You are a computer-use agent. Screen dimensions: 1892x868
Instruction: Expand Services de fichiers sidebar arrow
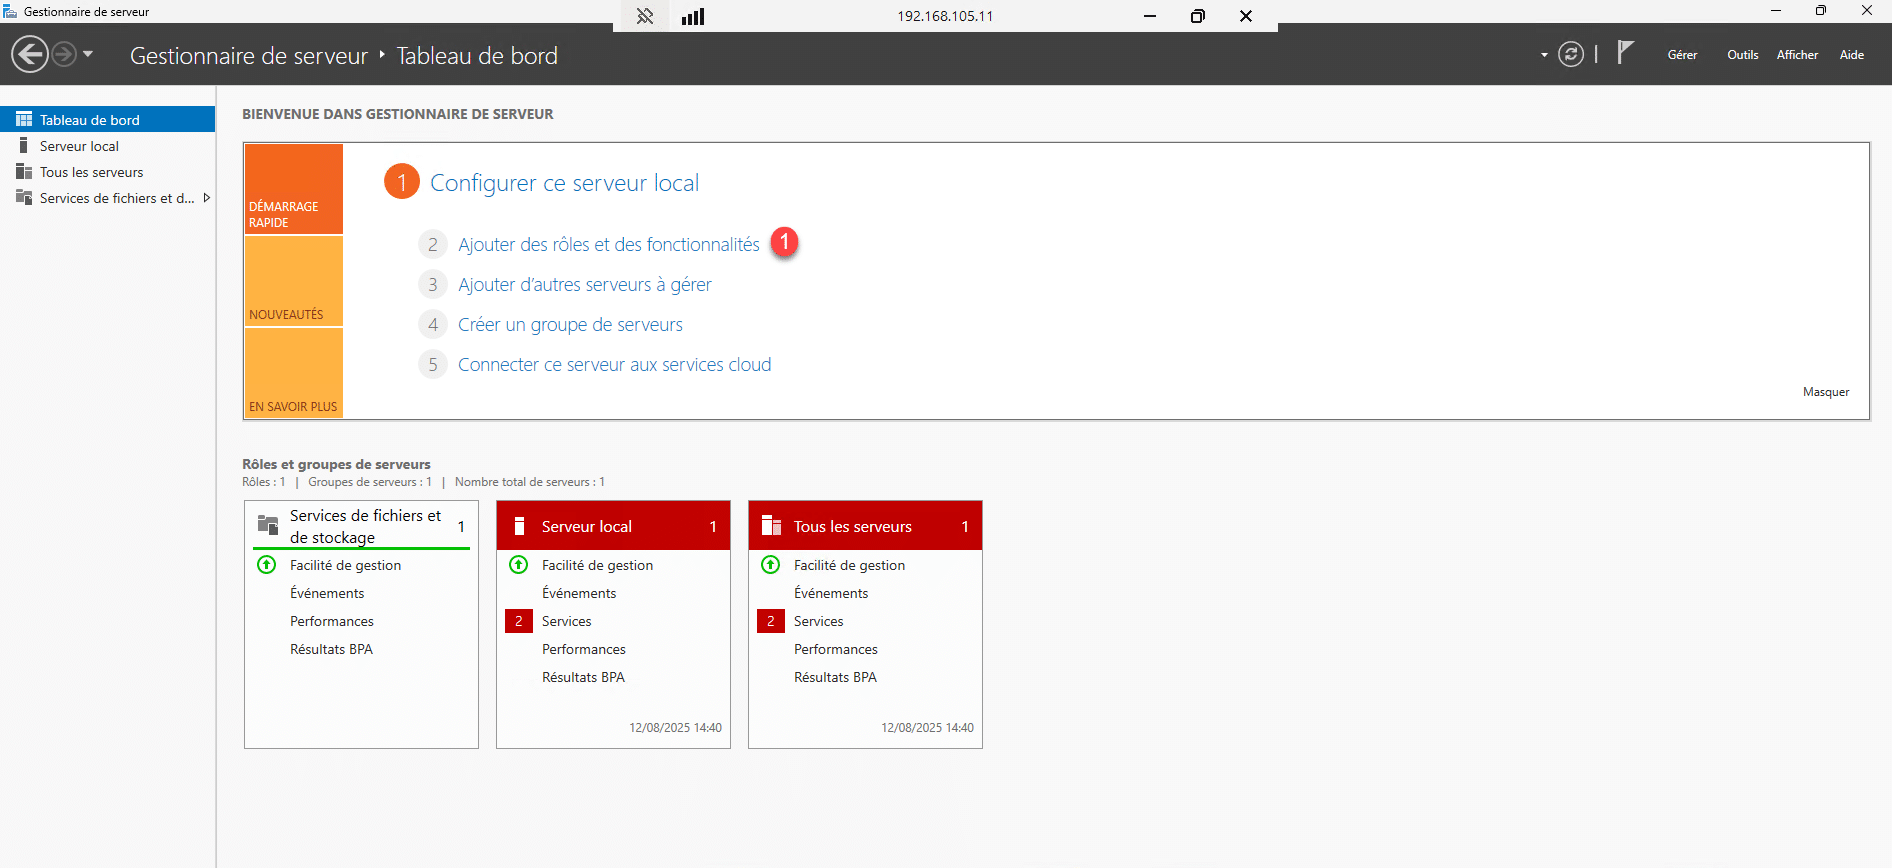207,198
